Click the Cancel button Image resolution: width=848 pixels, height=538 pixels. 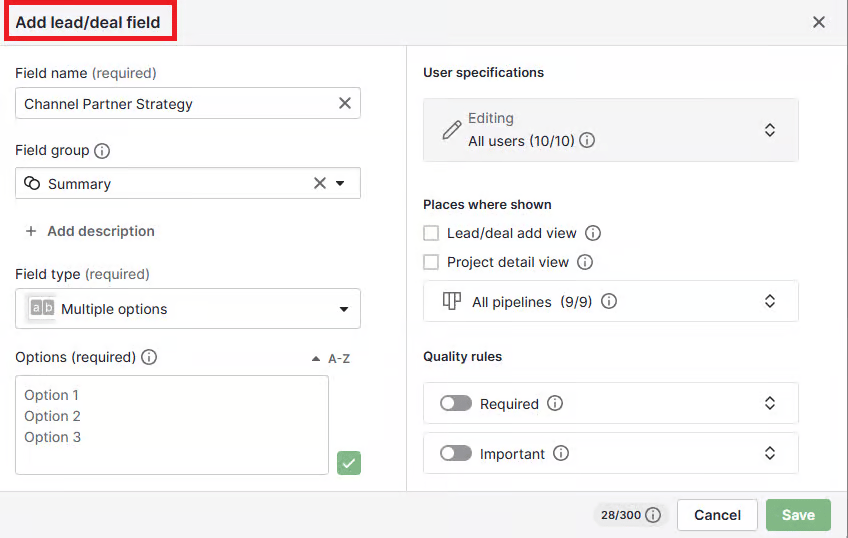[717, 515]
